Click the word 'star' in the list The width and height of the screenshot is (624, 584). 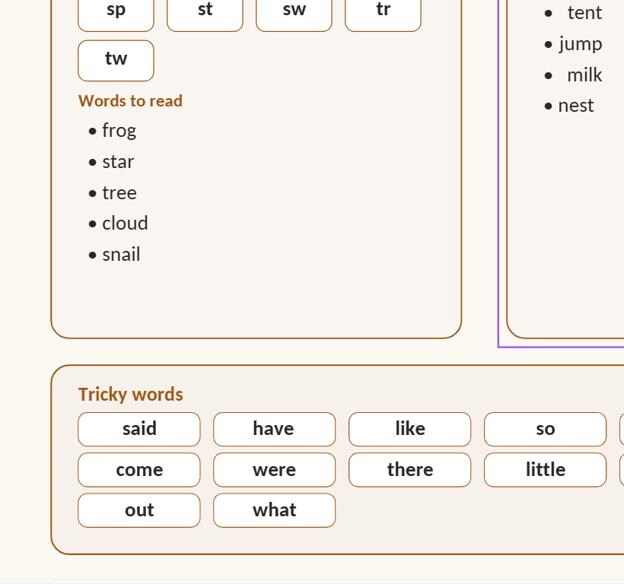coord(118,162)
